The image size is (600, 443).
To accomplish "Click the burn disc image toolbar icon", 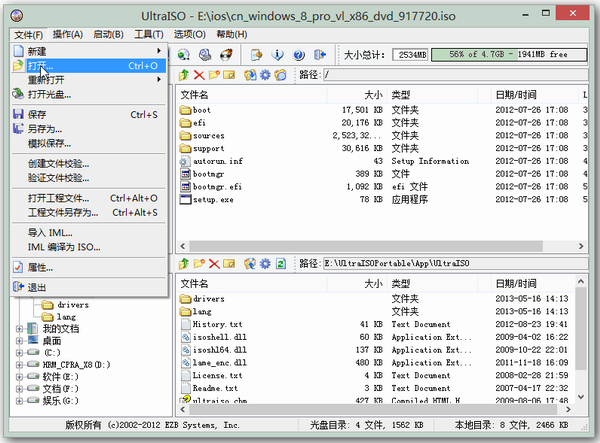I will [226, 55].
